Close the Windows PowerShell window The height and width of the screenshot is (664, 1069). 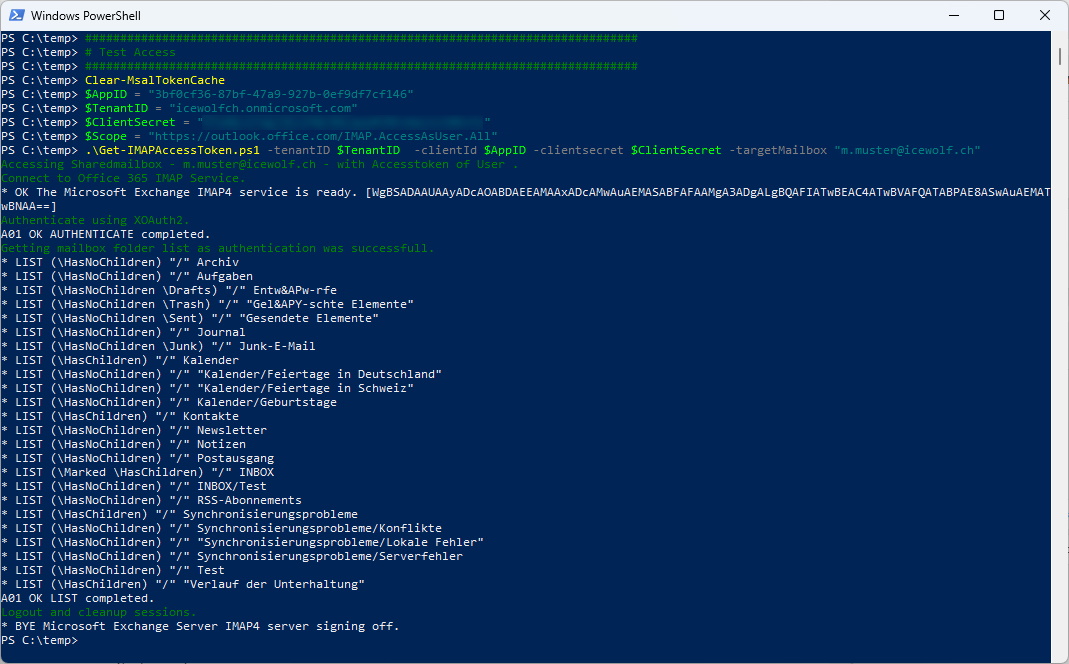pyautogui.click(x=1044, y=15)
